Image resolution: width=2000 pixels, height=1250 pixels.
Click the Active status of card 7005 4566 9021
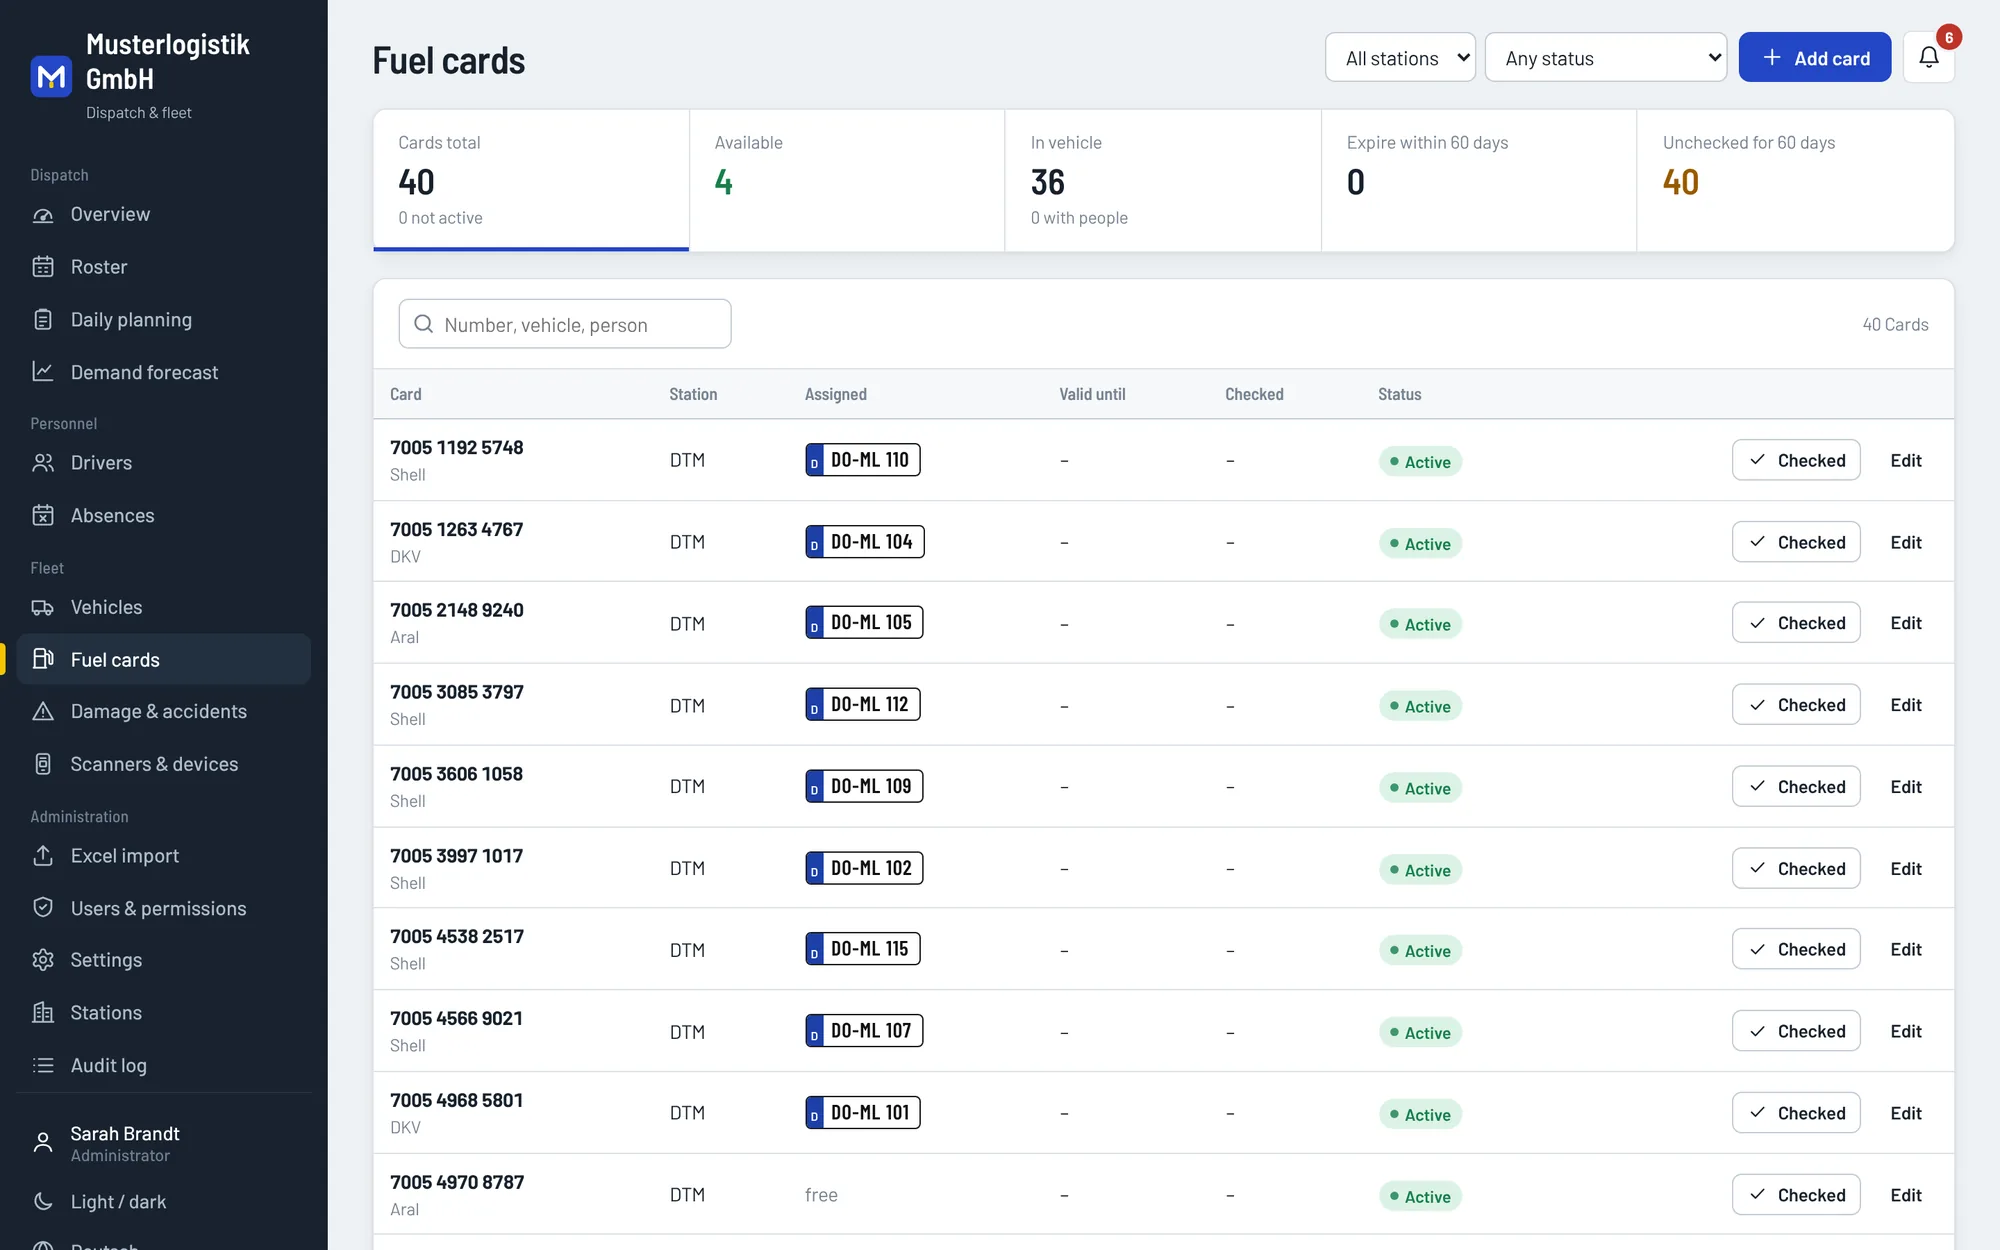(1420, 1033)
